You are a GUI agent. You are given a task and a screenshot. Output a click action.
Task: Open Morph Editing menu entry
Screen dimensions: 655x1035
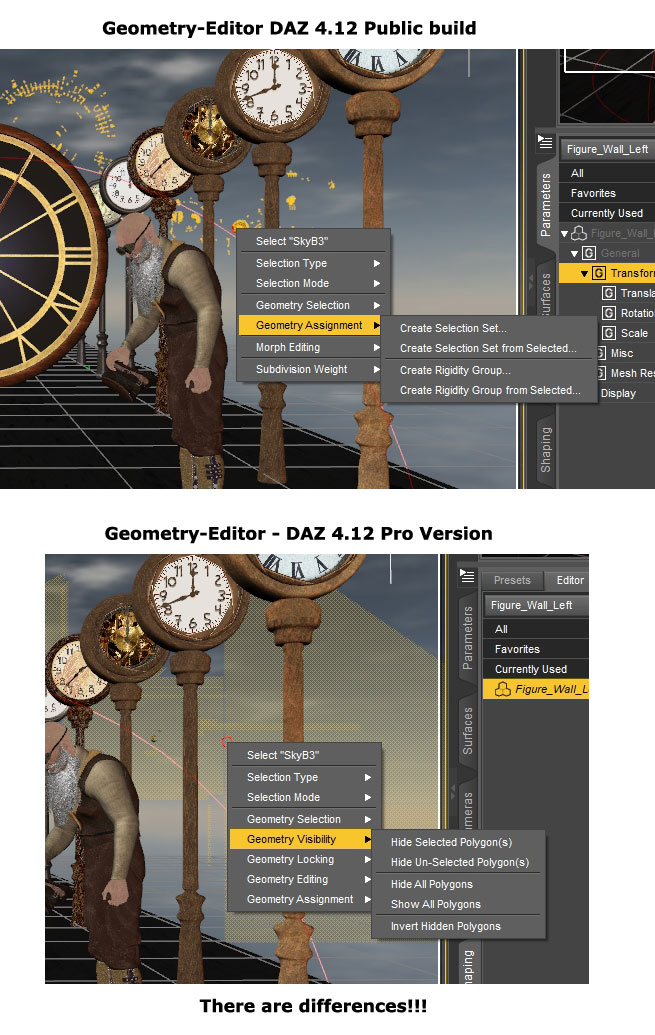click(314, 347)
